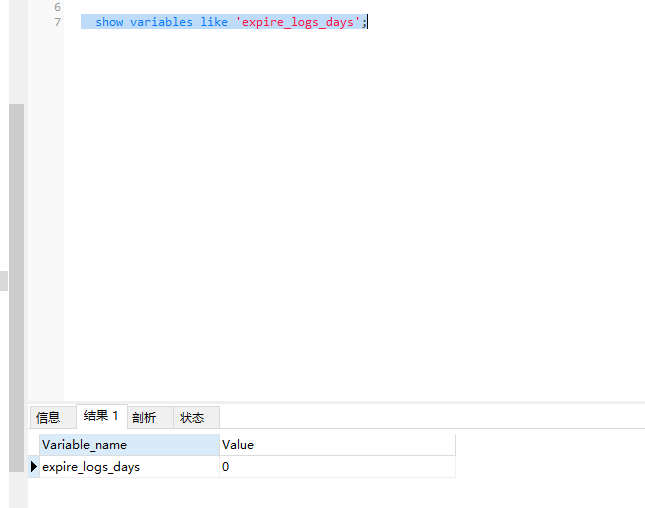Click the vertical scrollbar thumb on left
Viewport: 645px width, 508px height.
[16, 288]
